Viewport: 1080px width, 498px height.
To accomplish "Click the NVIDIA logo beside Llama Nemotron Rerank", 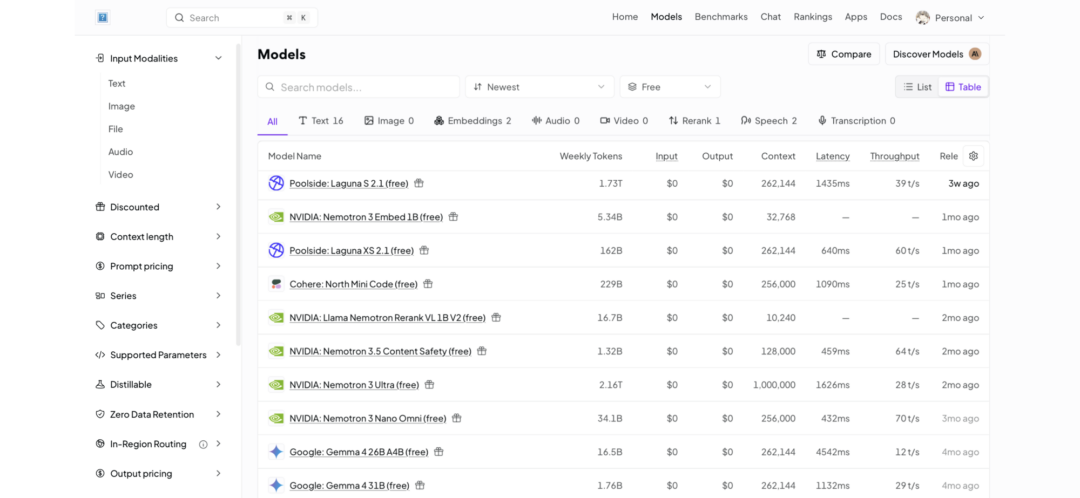I will [x=276, y=318].
